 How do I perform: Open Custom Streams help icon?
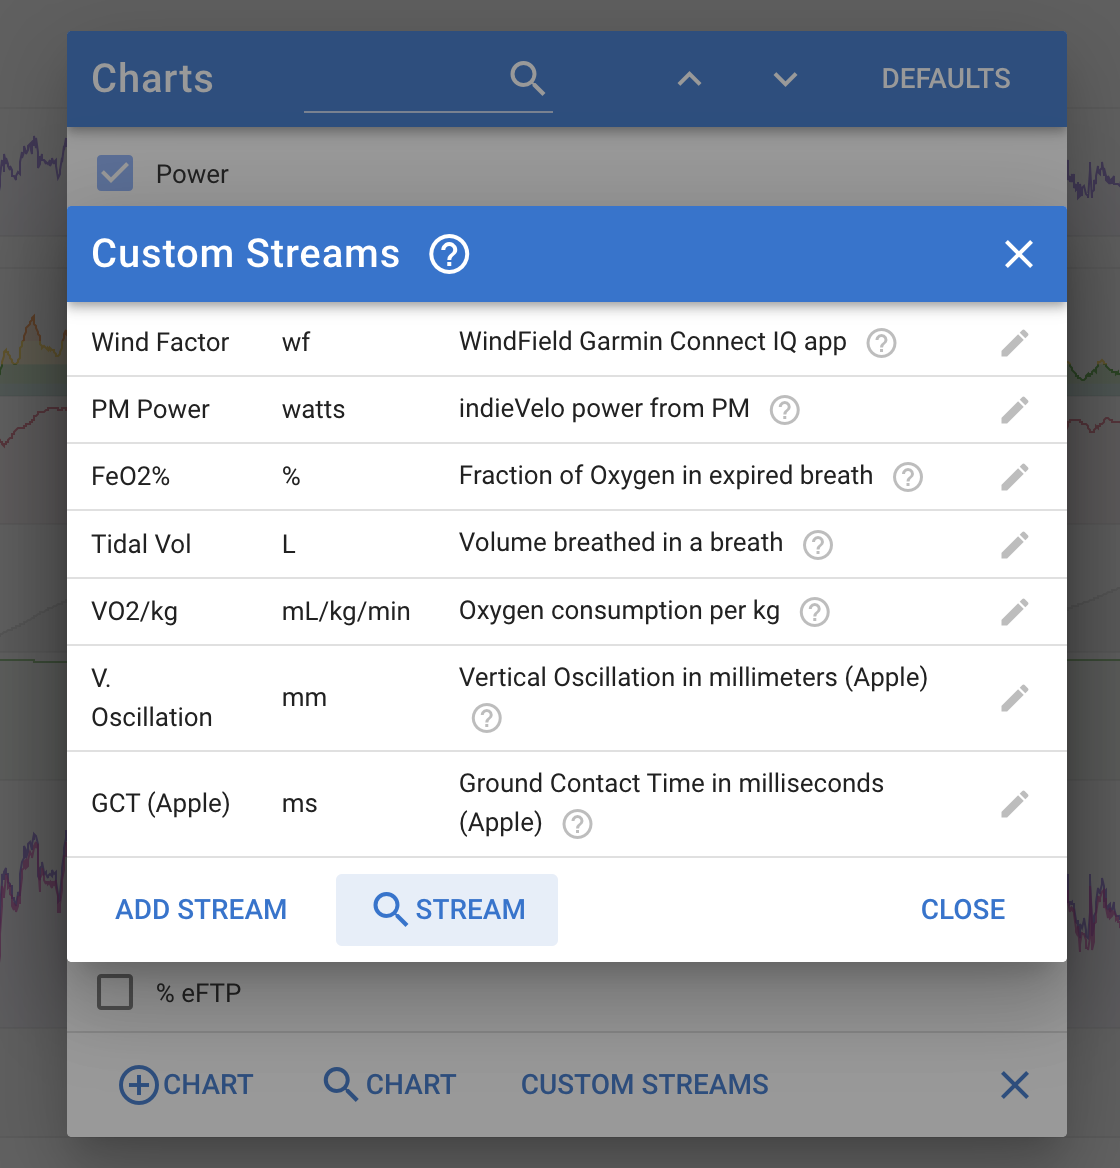(449, 254)
